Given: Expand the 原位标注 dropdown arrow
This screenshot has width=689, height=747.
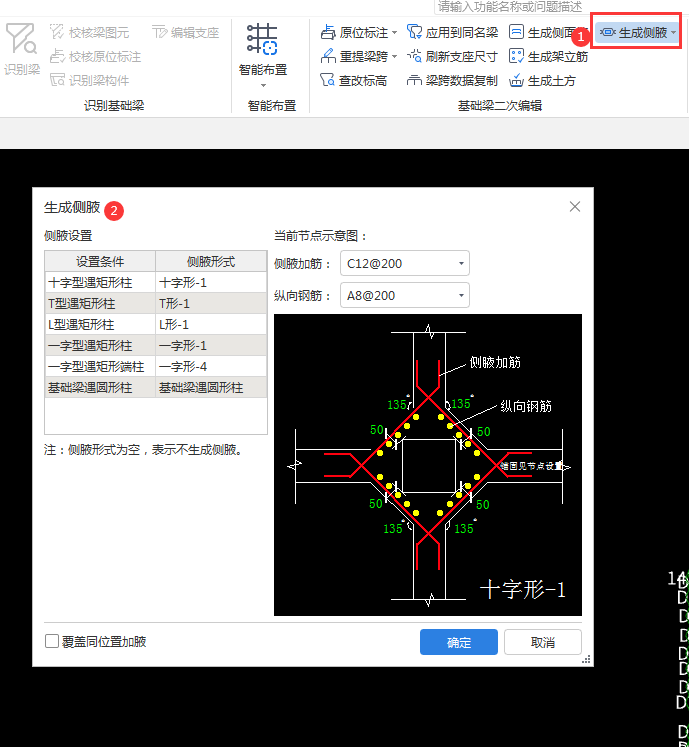Looking at the screenshot, I should click(x=395, y=33).
